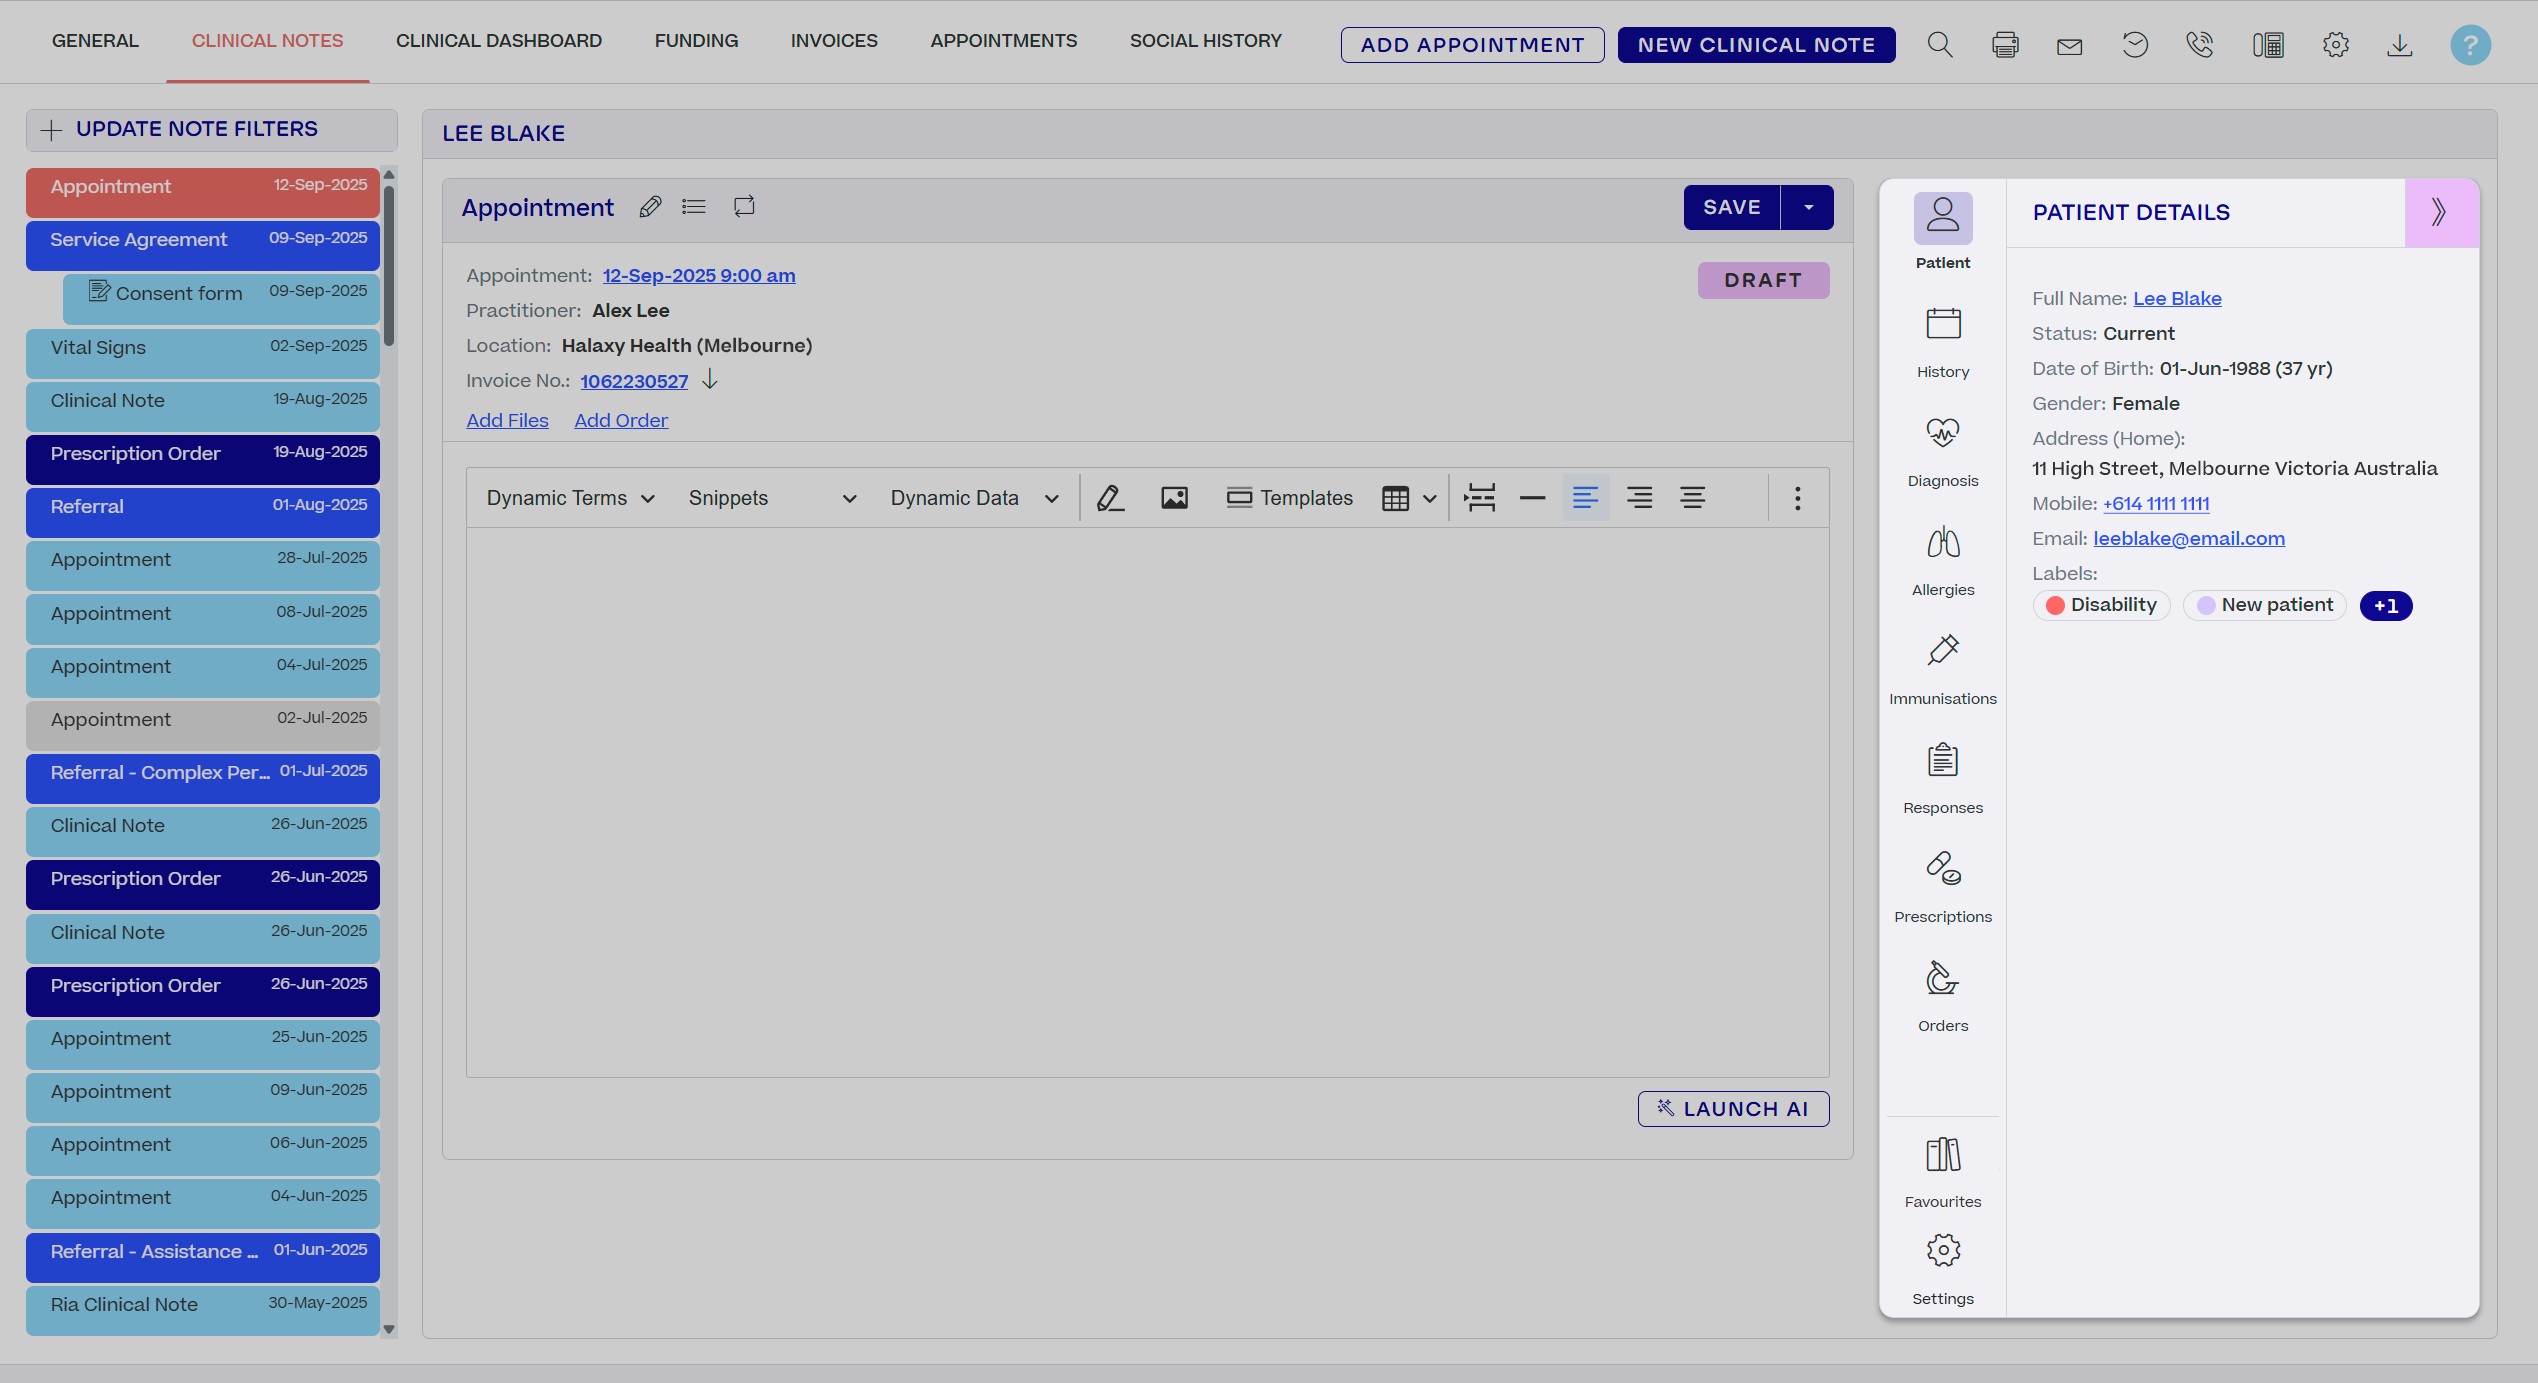
Task: Switch to the Clinical Dashboard tab
Action: point(498,40)
